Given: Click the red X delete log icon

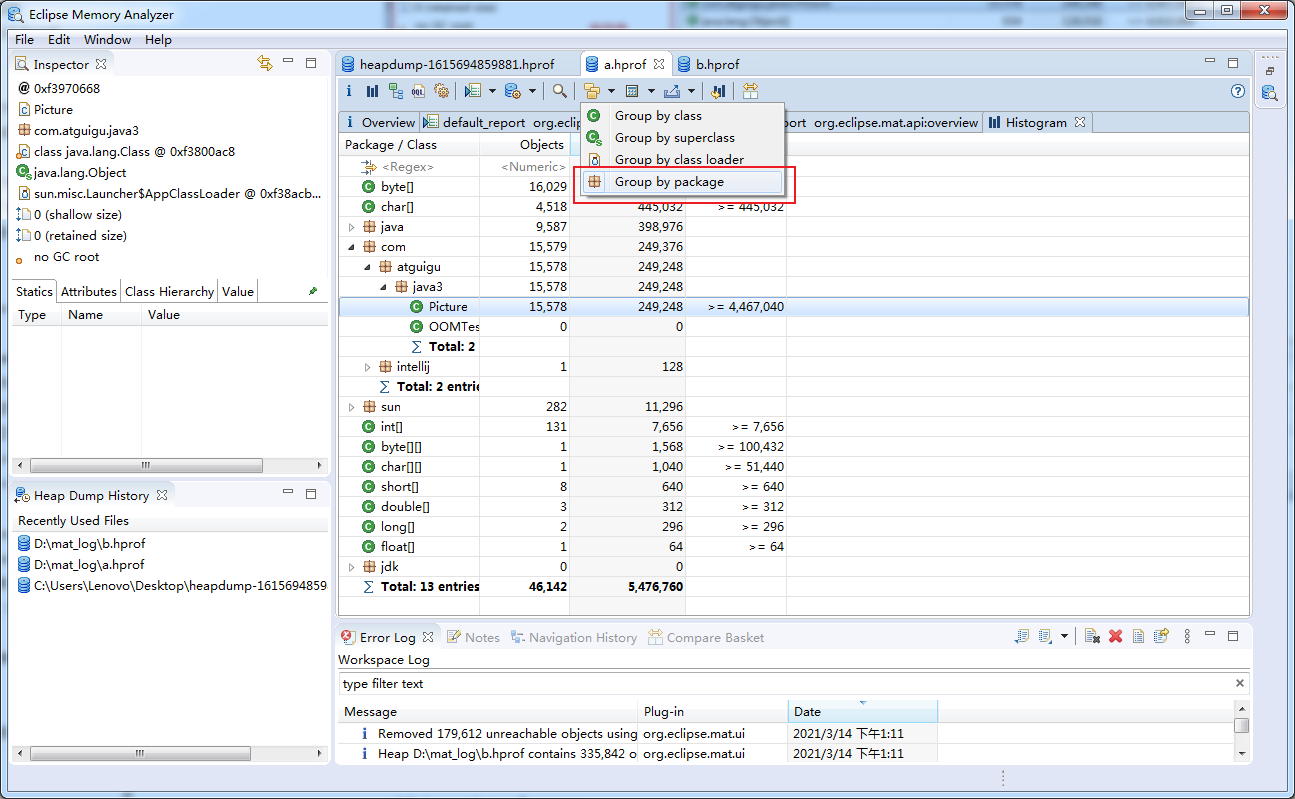Looking at the screenshot, I should [x=1116, y=636].
